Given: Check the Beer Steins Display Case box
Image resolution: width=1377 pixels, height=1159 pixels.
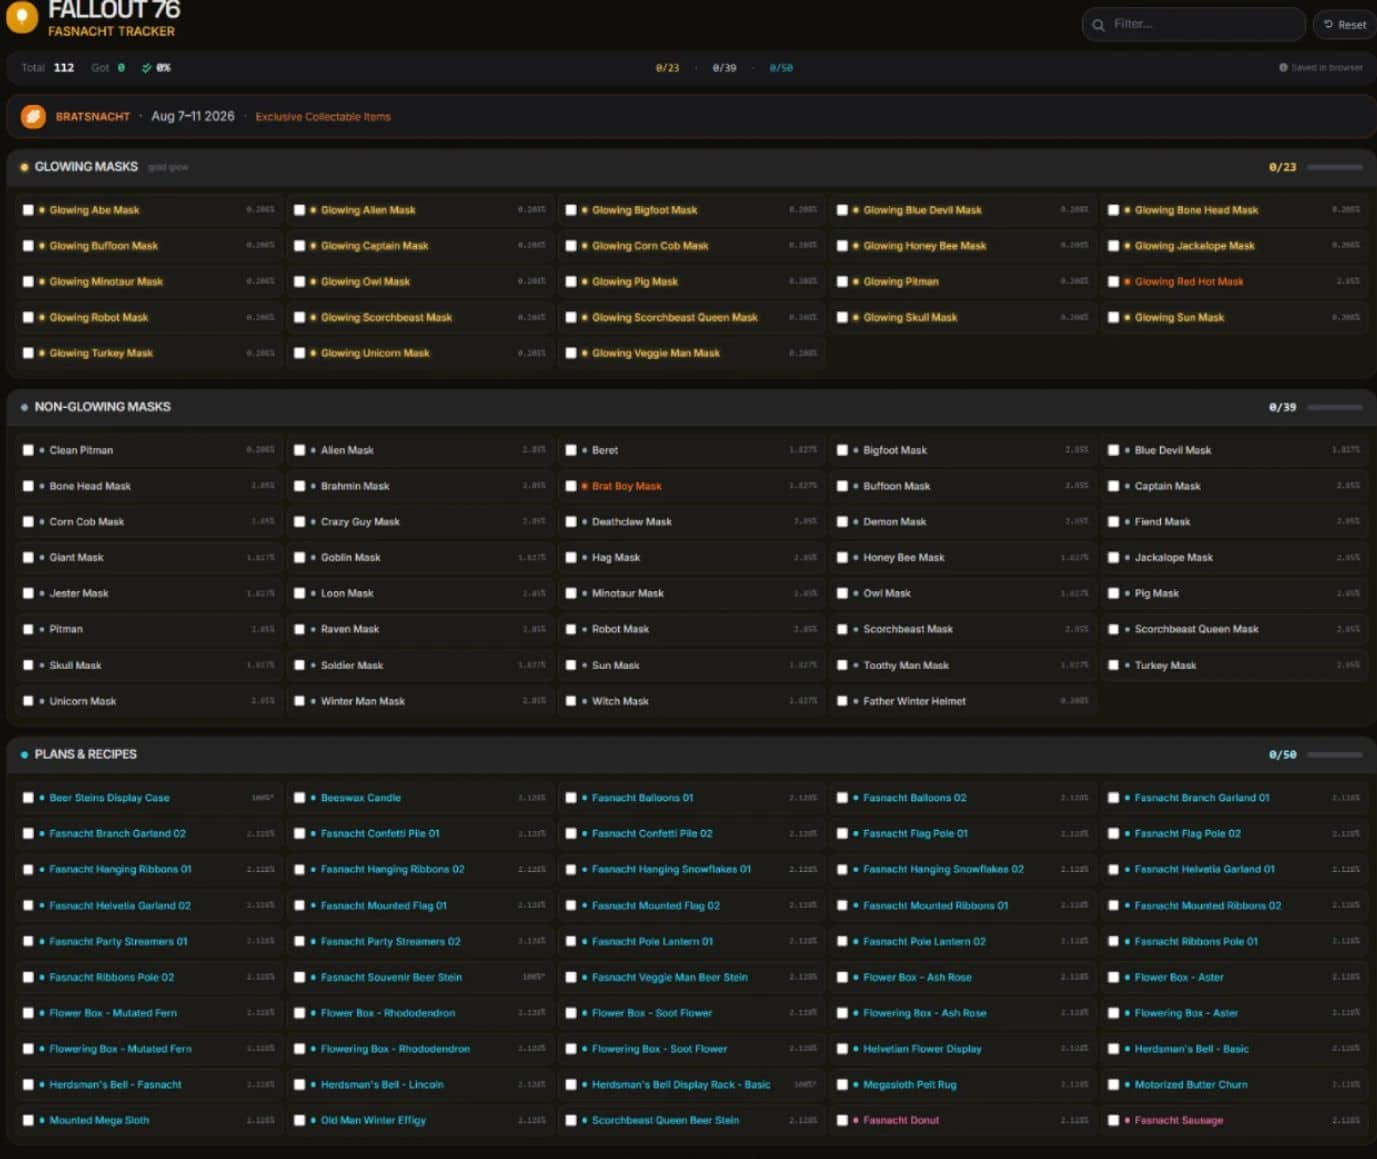Looking at the screenshot, I should pos(28,798).
